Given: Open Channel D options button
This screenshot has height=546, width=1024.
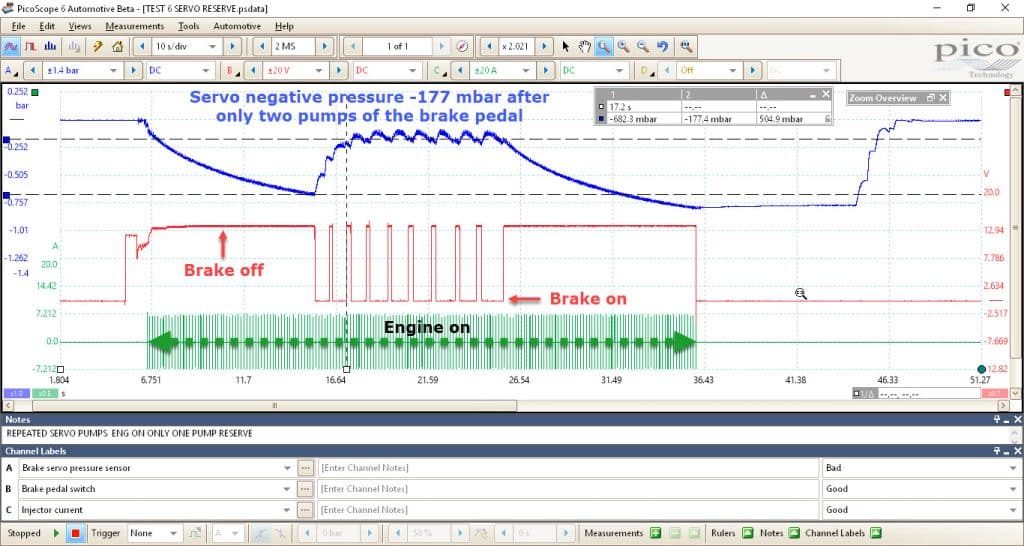Looking at the screenshot, I should click(x=646, y=71).
